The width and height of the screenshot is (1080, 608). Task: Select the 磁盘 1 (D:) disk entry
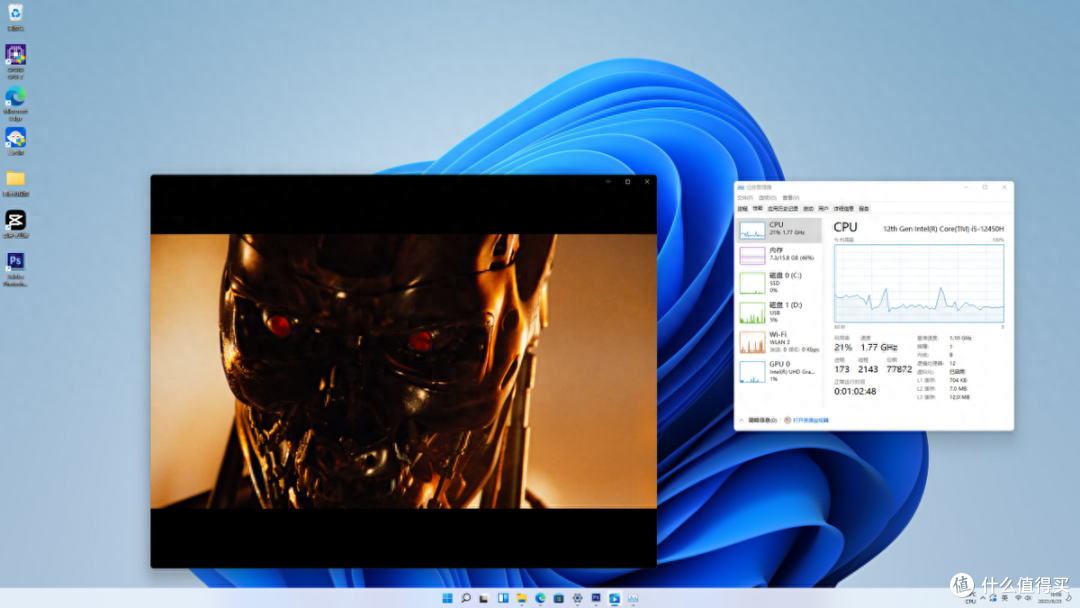[x=779, y=313]
